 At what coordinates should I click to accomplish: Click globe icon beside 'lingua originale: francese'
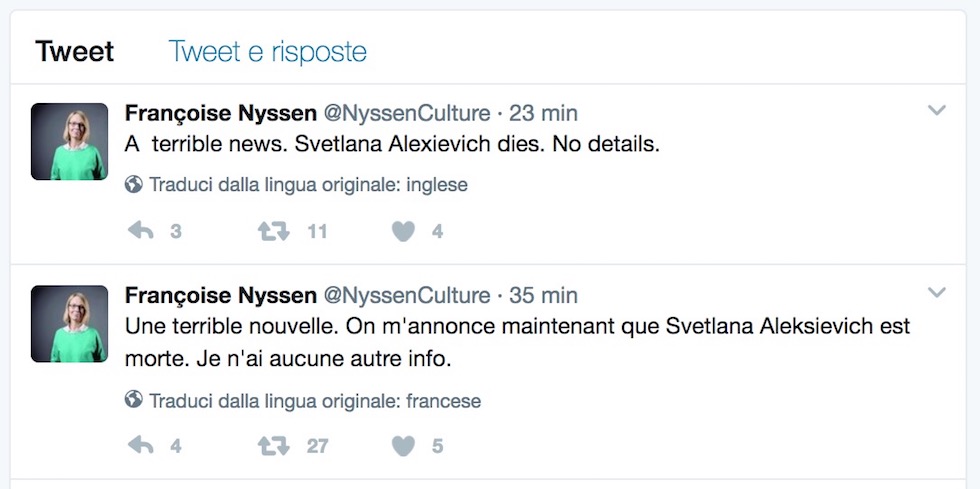coord(134,401)
